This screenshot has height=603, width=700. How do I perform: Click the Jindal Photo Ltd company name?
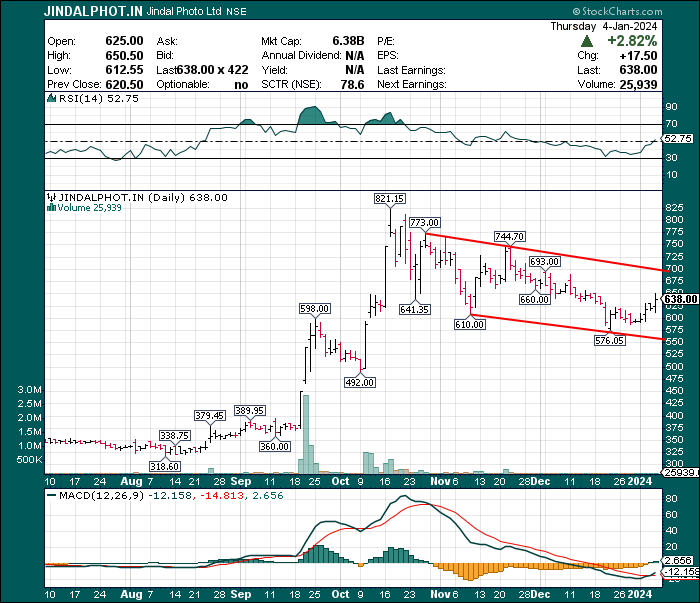[184, 11]
